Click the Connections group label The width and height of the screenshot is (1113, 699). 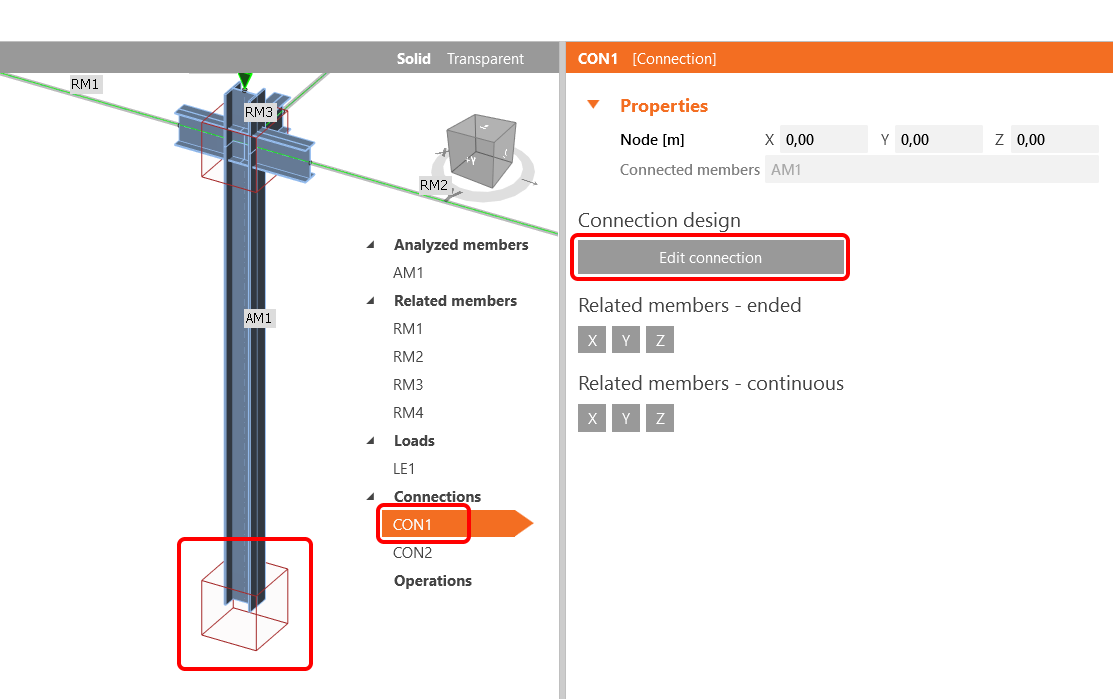pyautogui.click(x=437, y=497)
